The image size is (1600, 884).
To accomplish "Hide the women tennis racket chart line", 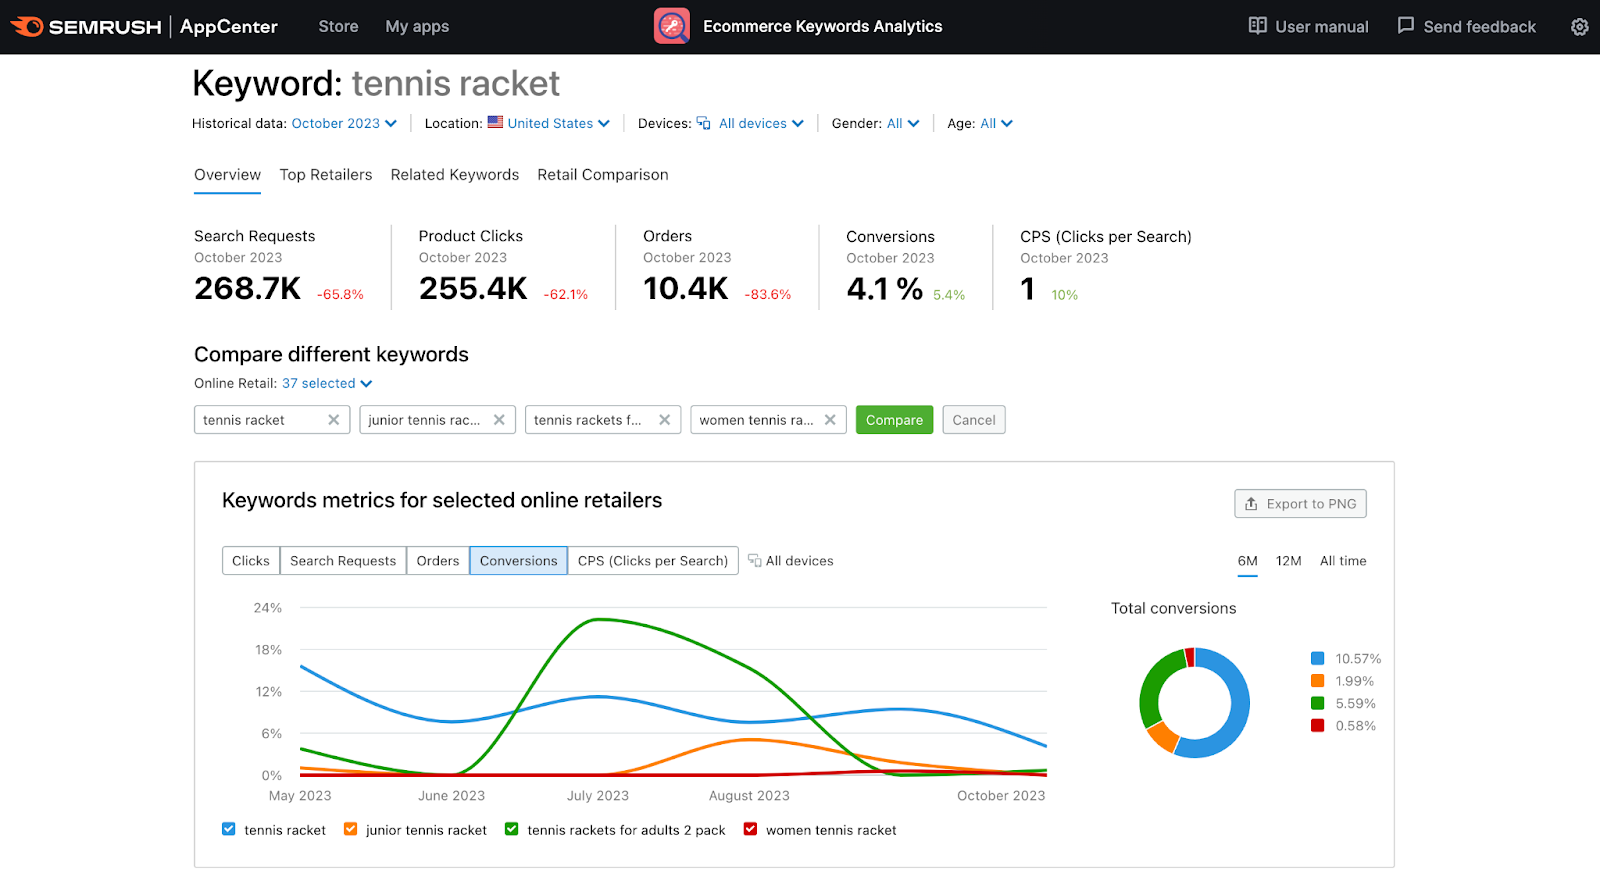I will (750, 829).
